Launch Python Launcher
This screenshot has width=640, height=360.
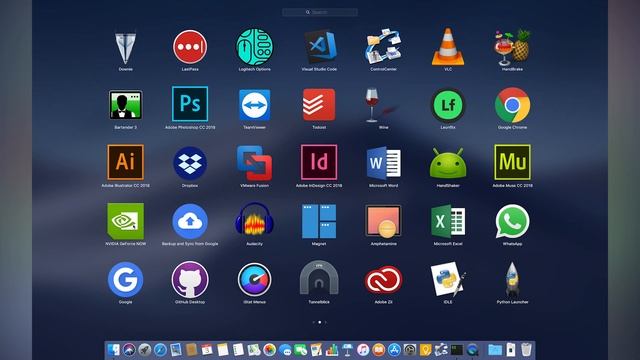[512, 280]
